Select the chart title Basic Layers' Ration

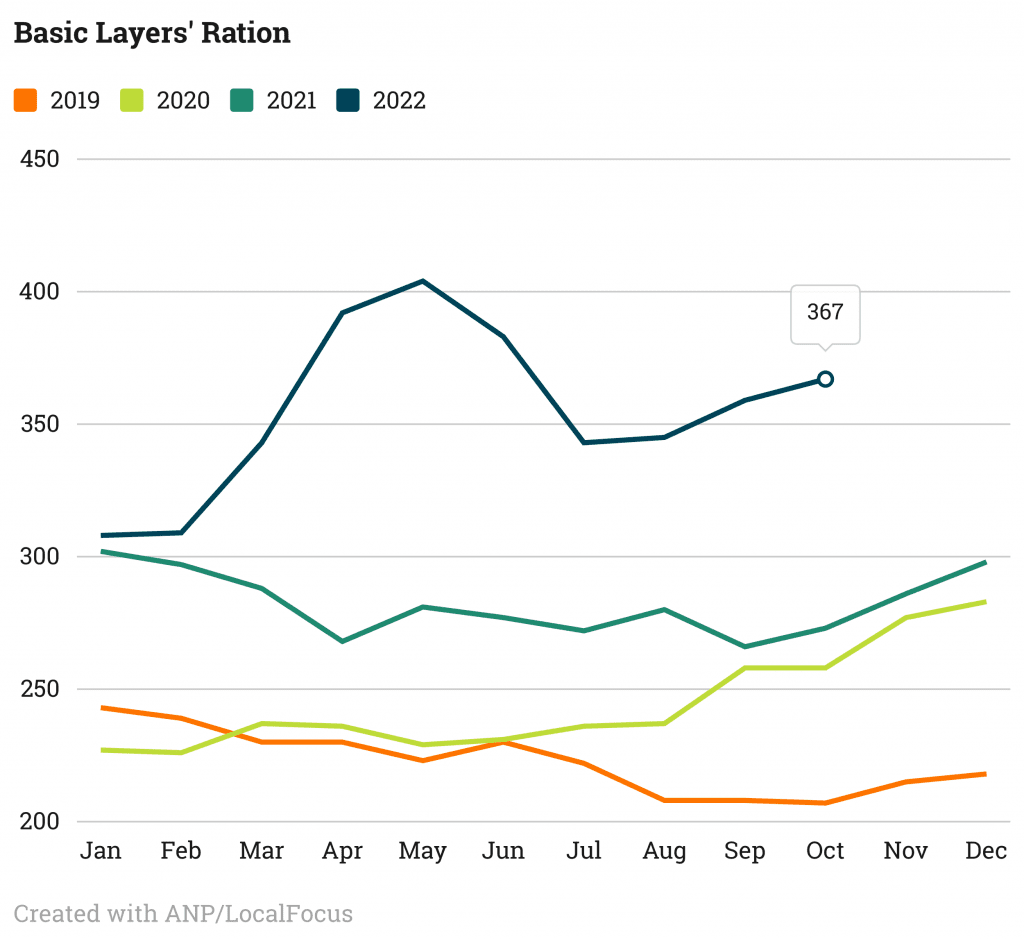[151, 32]
